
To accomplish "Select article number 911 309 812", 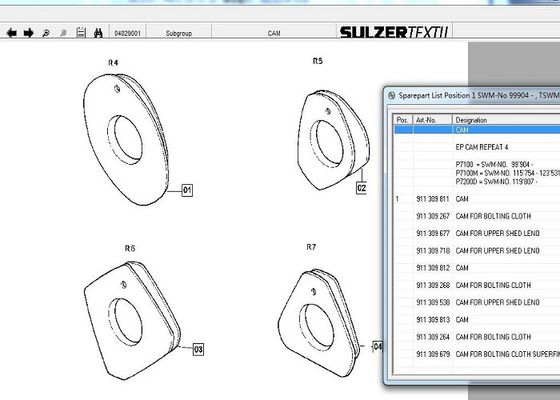I will coord(433,268).
